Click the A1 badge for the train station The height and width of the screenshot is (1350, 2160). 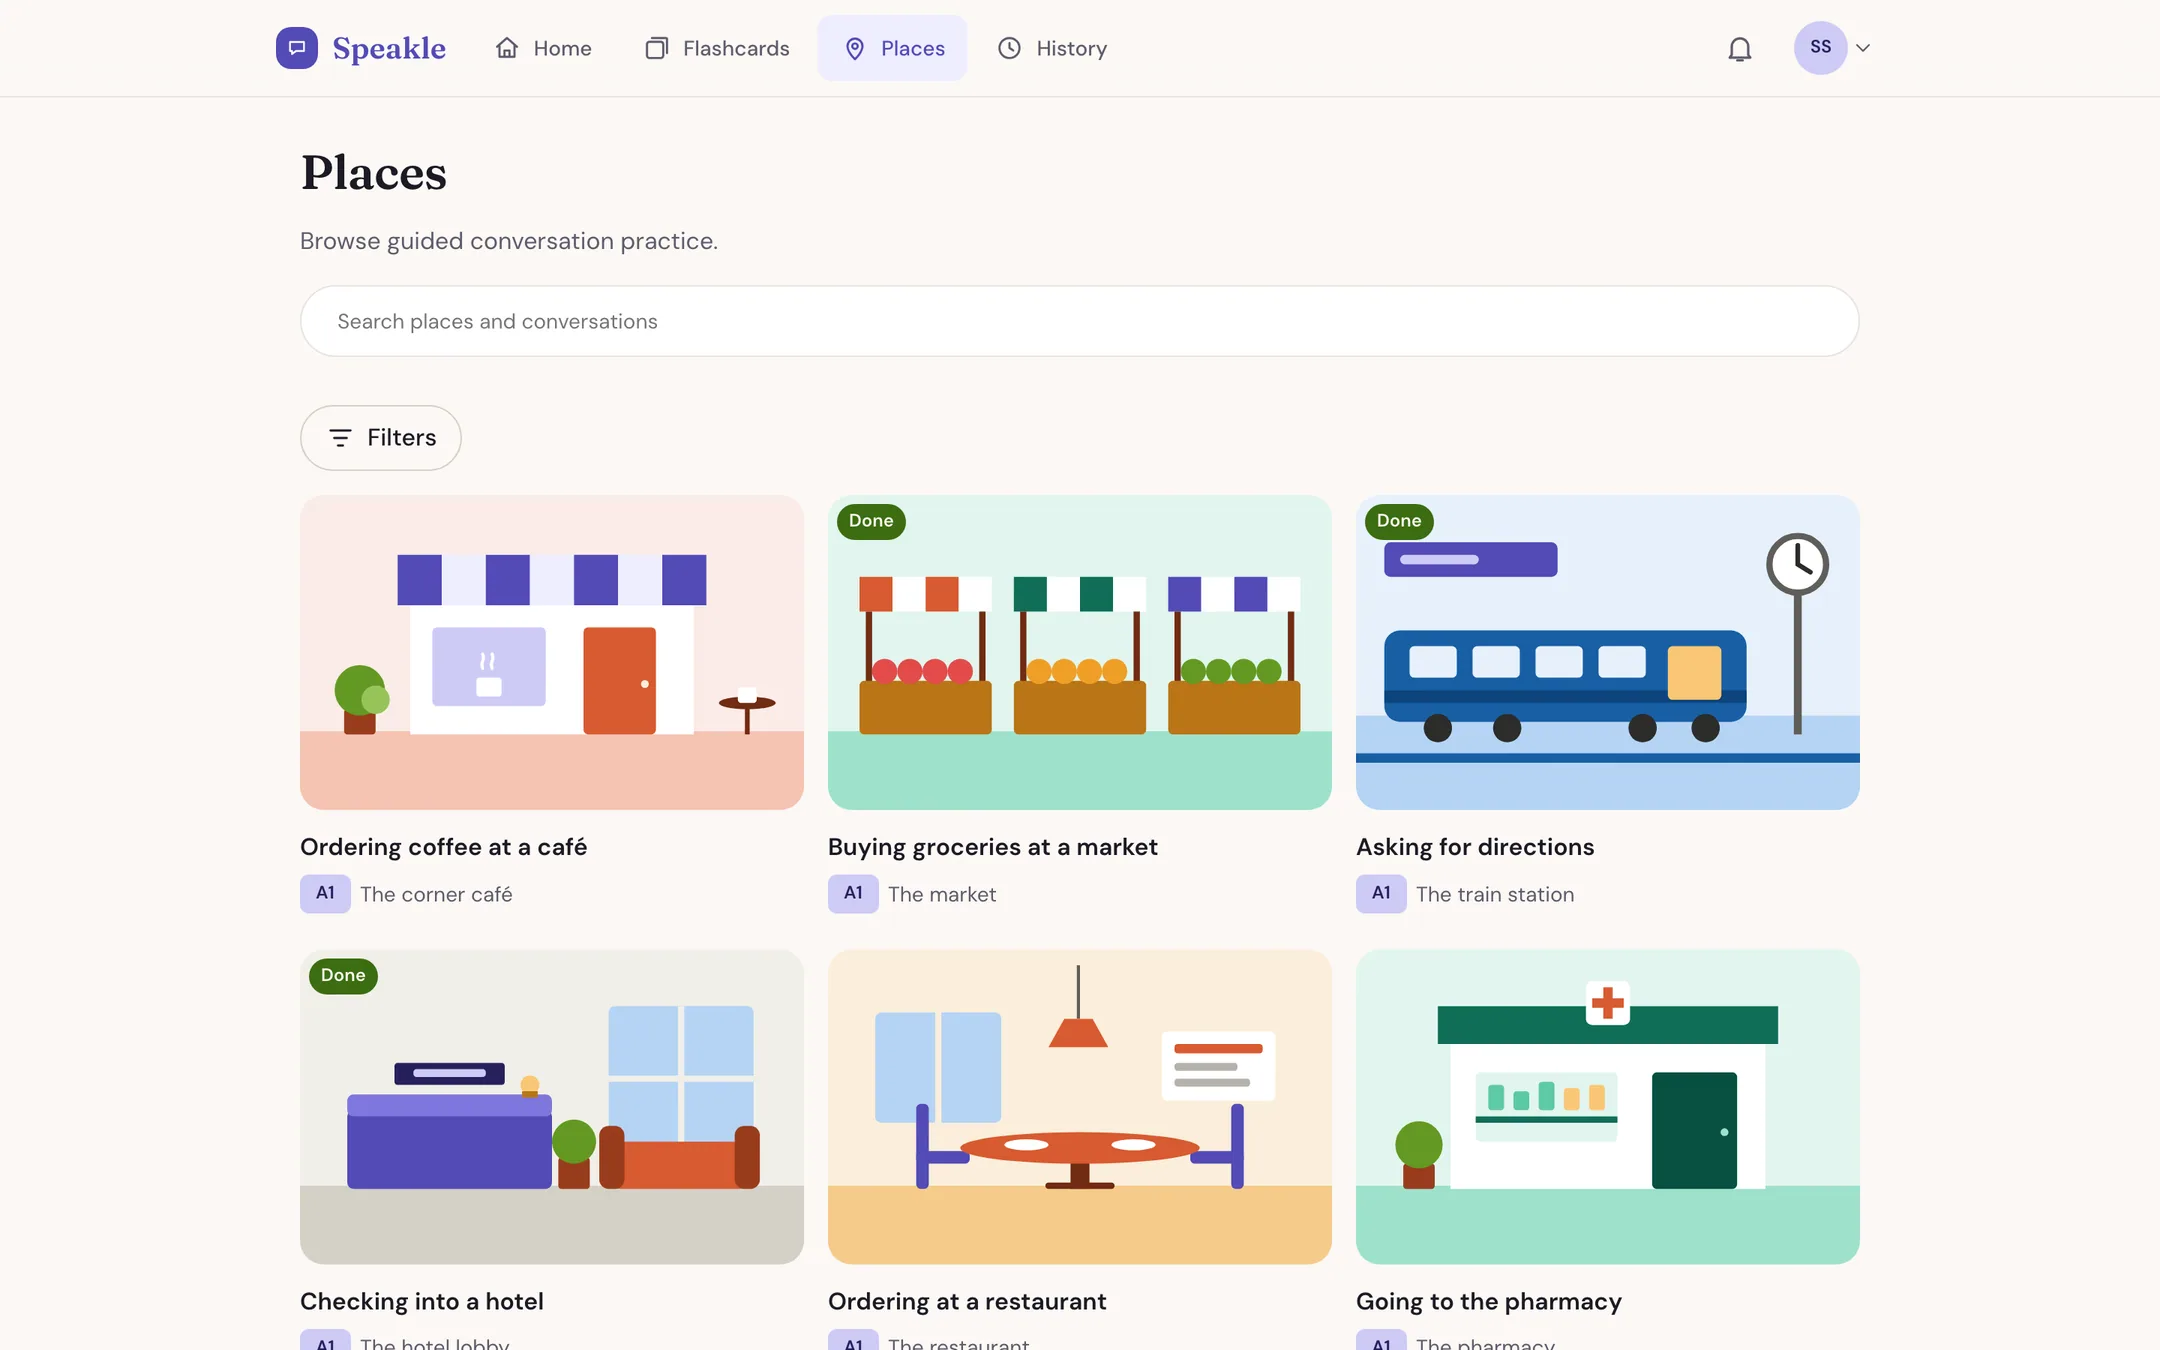pyautogui.click(x=1381, y=893)
